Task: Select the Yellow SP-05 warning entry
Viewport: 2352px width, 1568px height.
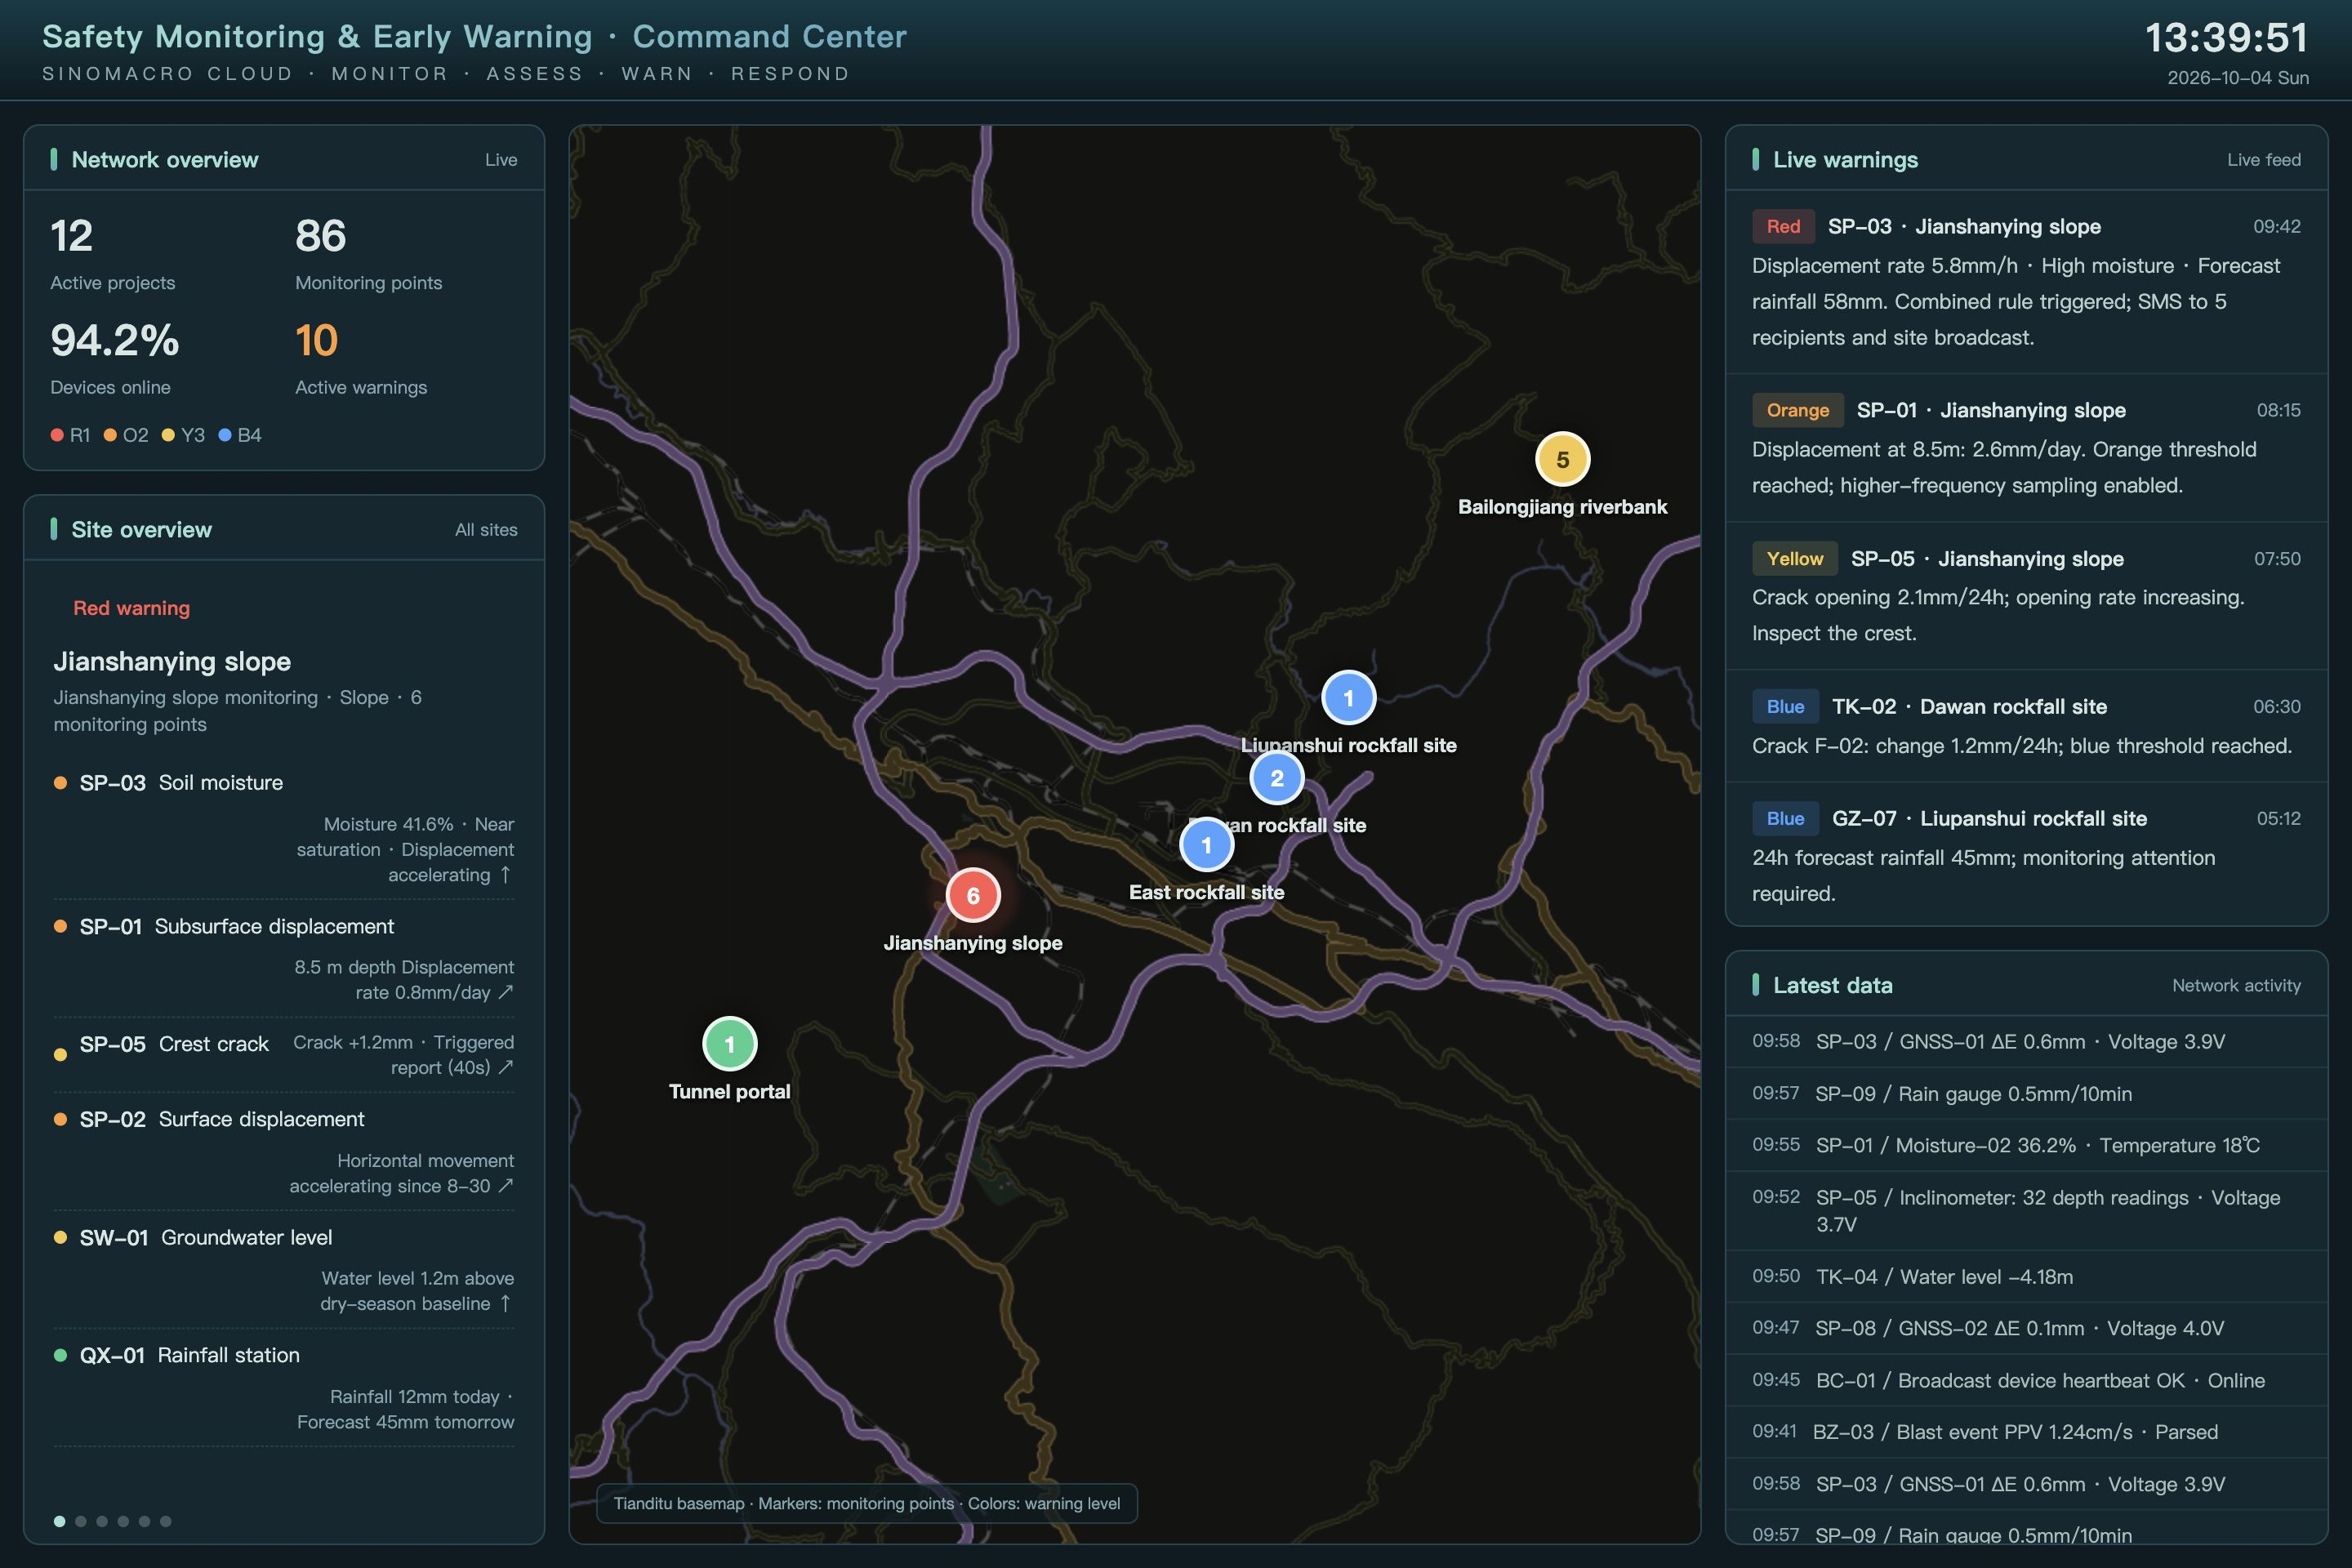Action: click(x=2026, y=595)
